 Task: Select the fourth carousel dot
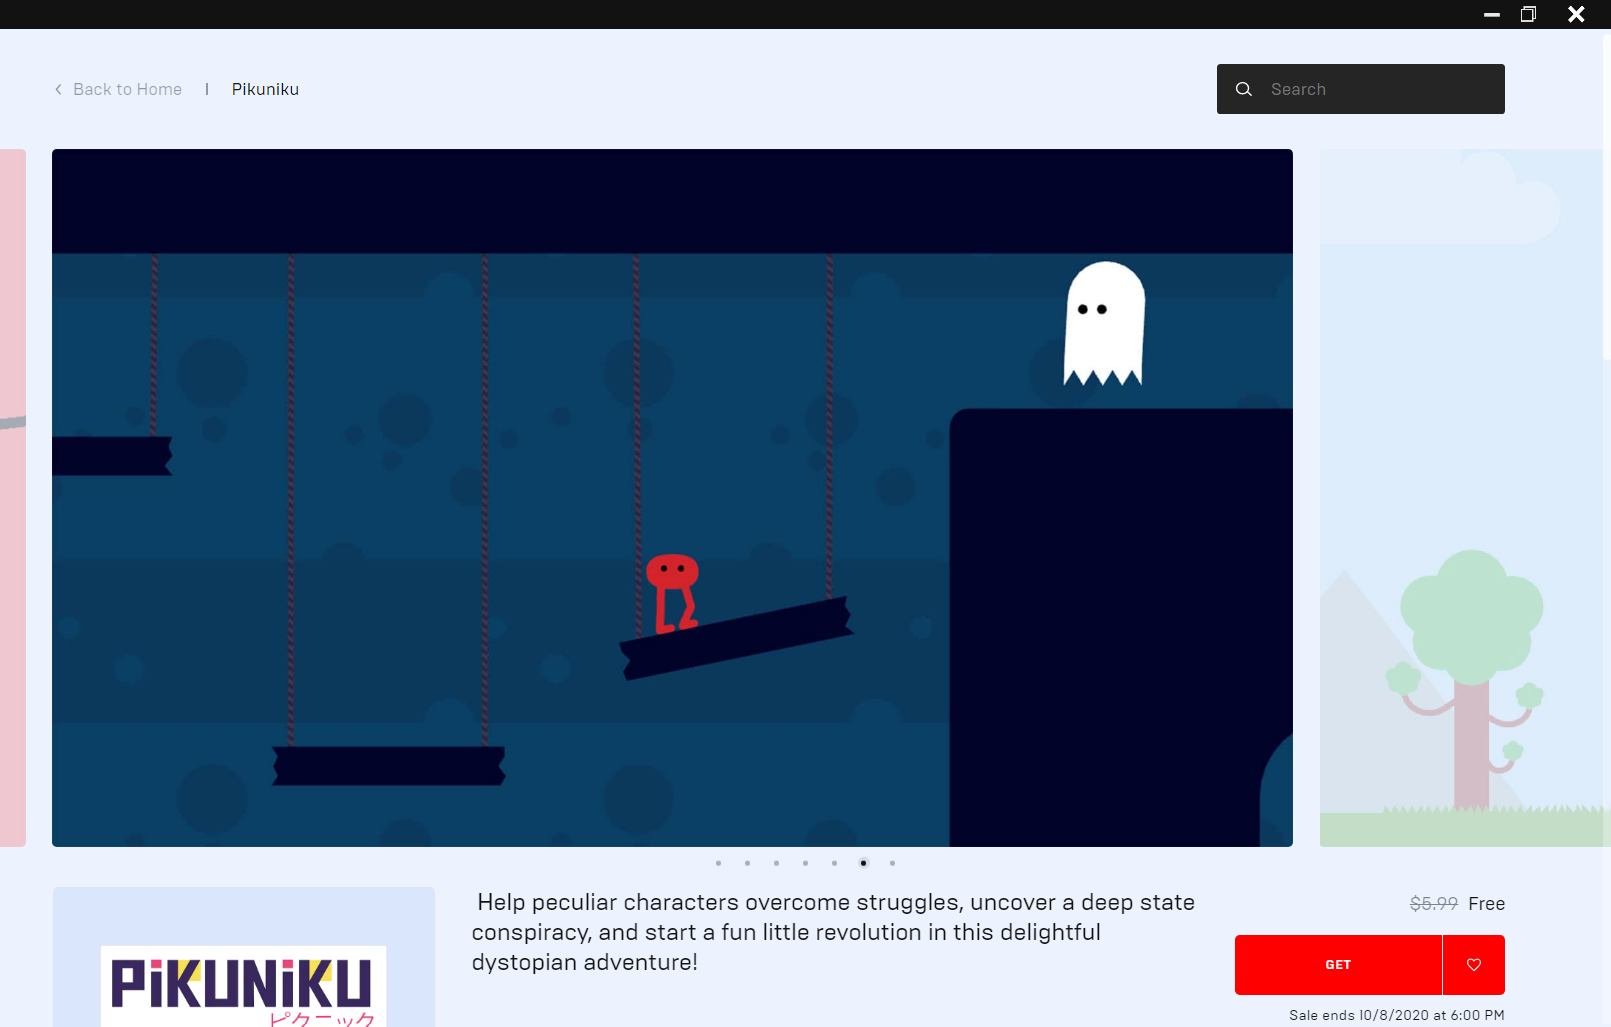click(x=805, y=863)
